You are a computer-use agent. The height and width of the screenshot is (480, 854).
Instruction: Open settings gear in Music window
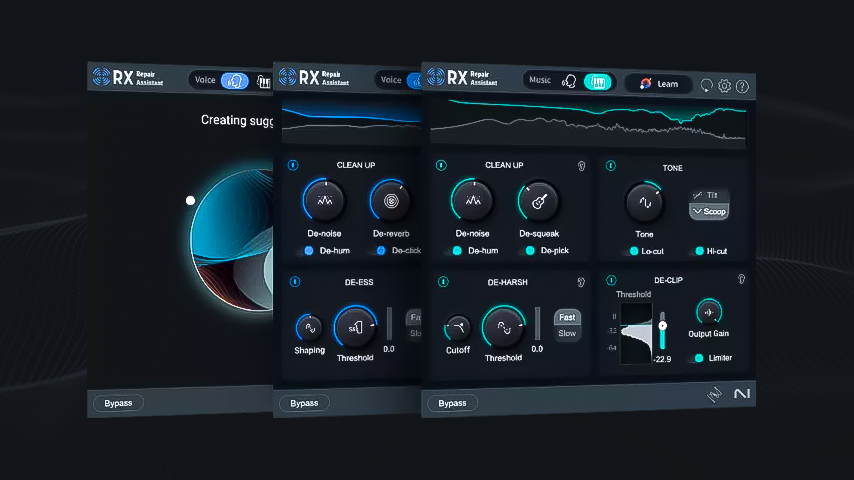pos(724,86)
